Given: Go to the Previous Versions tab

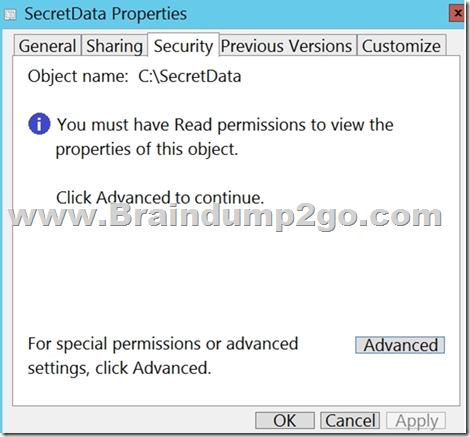Looking at the screenshot, I should (287, 46).
